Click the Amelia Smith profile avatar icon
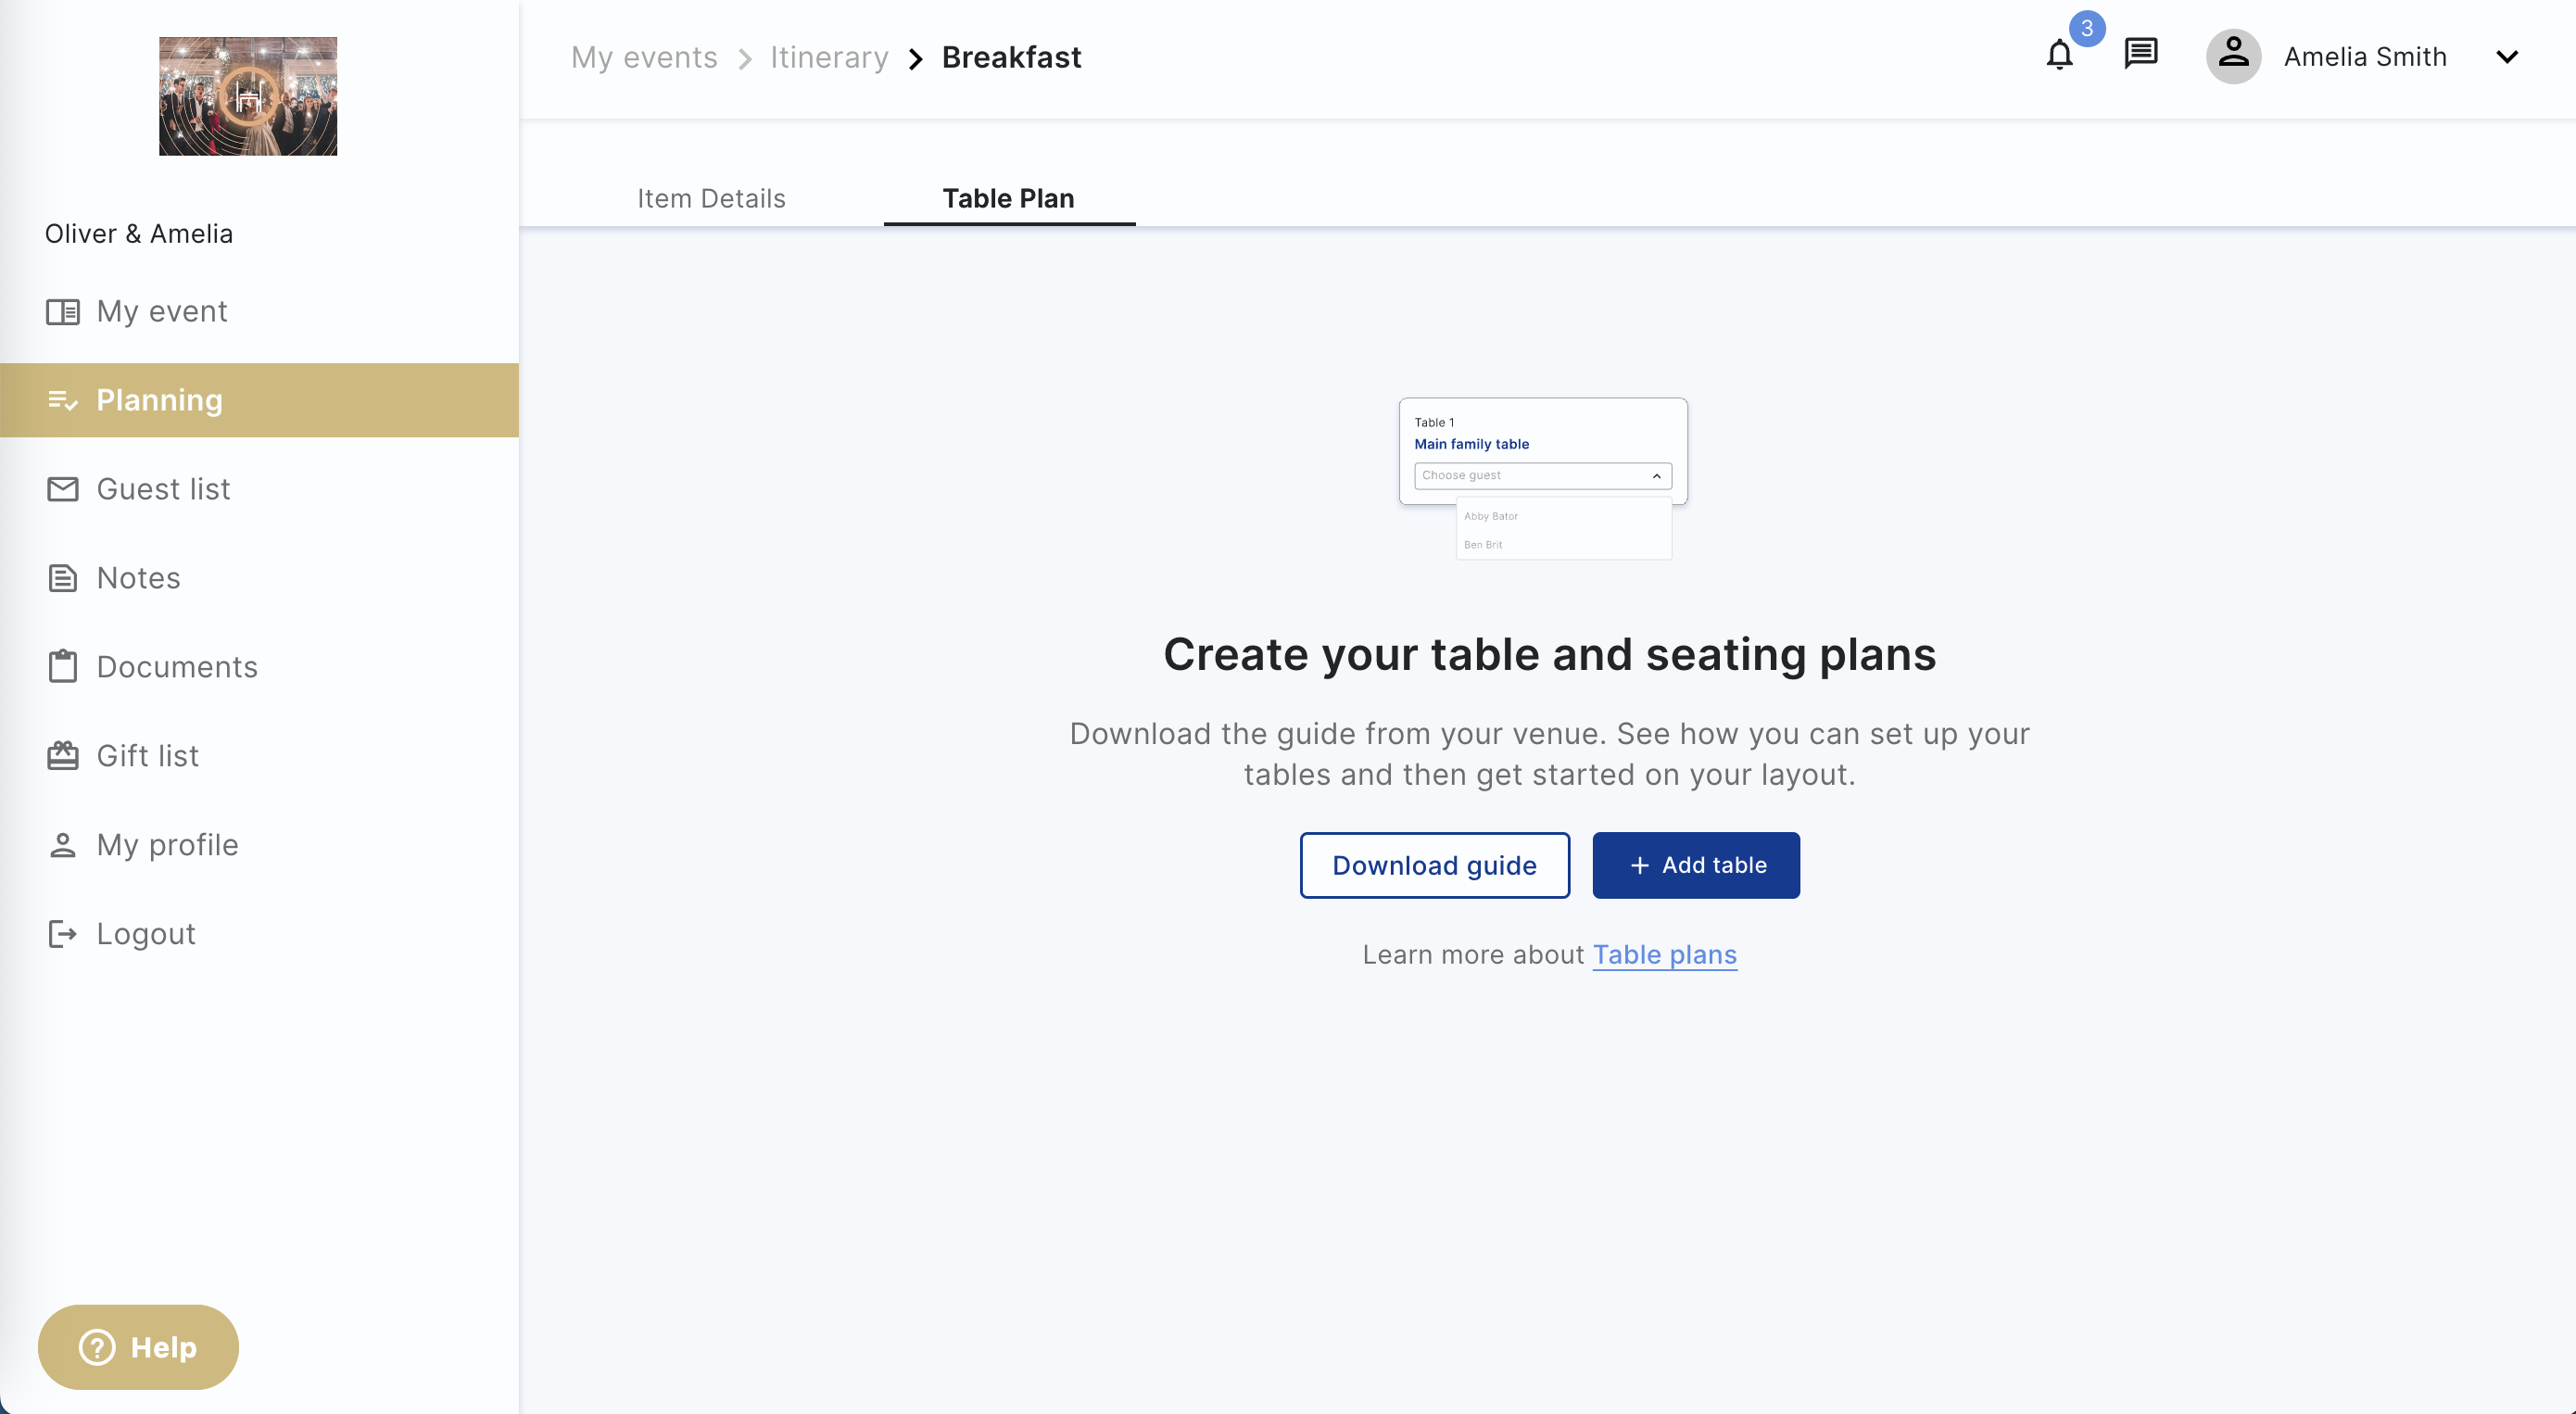 (x=2234, y=56)
